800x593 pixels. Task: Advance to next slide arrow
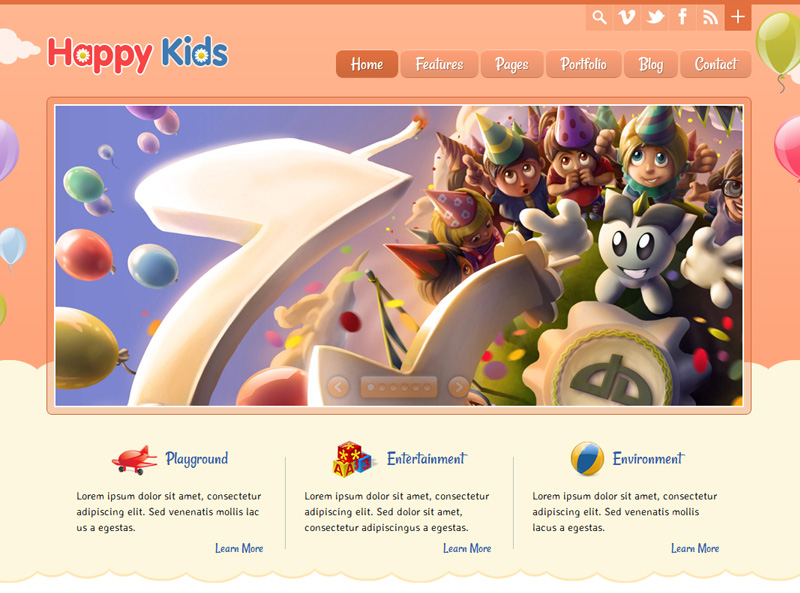[x=459, y=387]
